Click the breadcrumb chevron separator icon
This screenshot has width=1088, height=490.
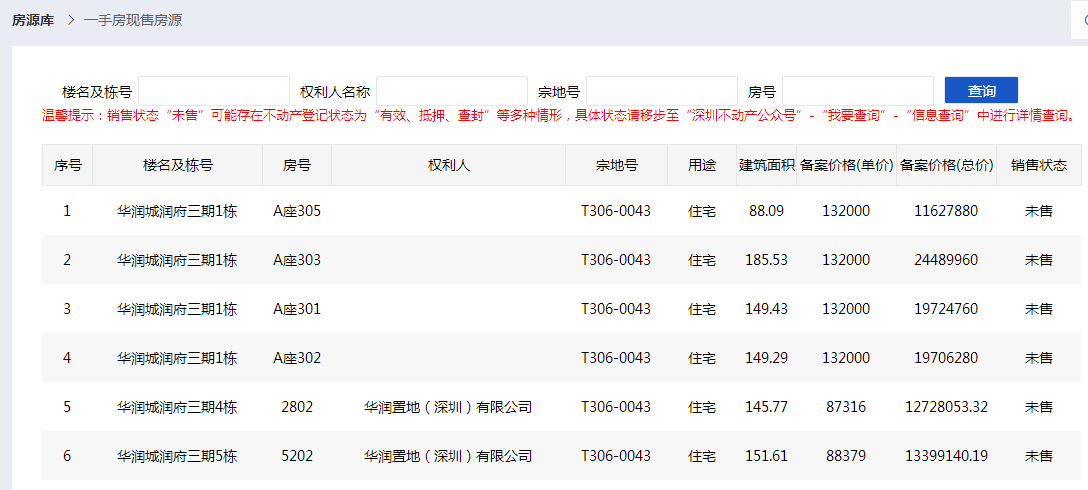tap(70, 20)
